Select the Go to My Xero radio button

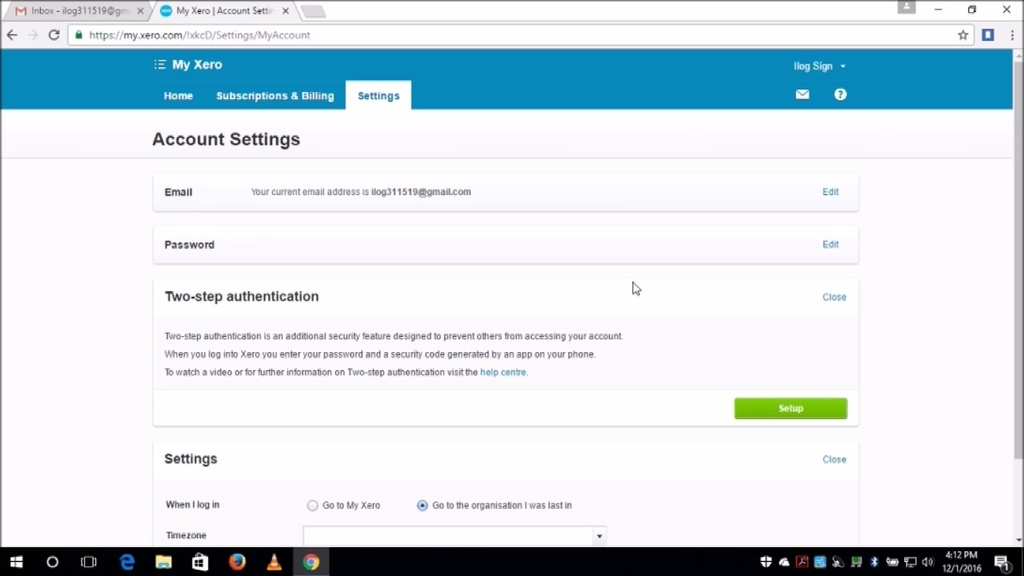[312, 505]
